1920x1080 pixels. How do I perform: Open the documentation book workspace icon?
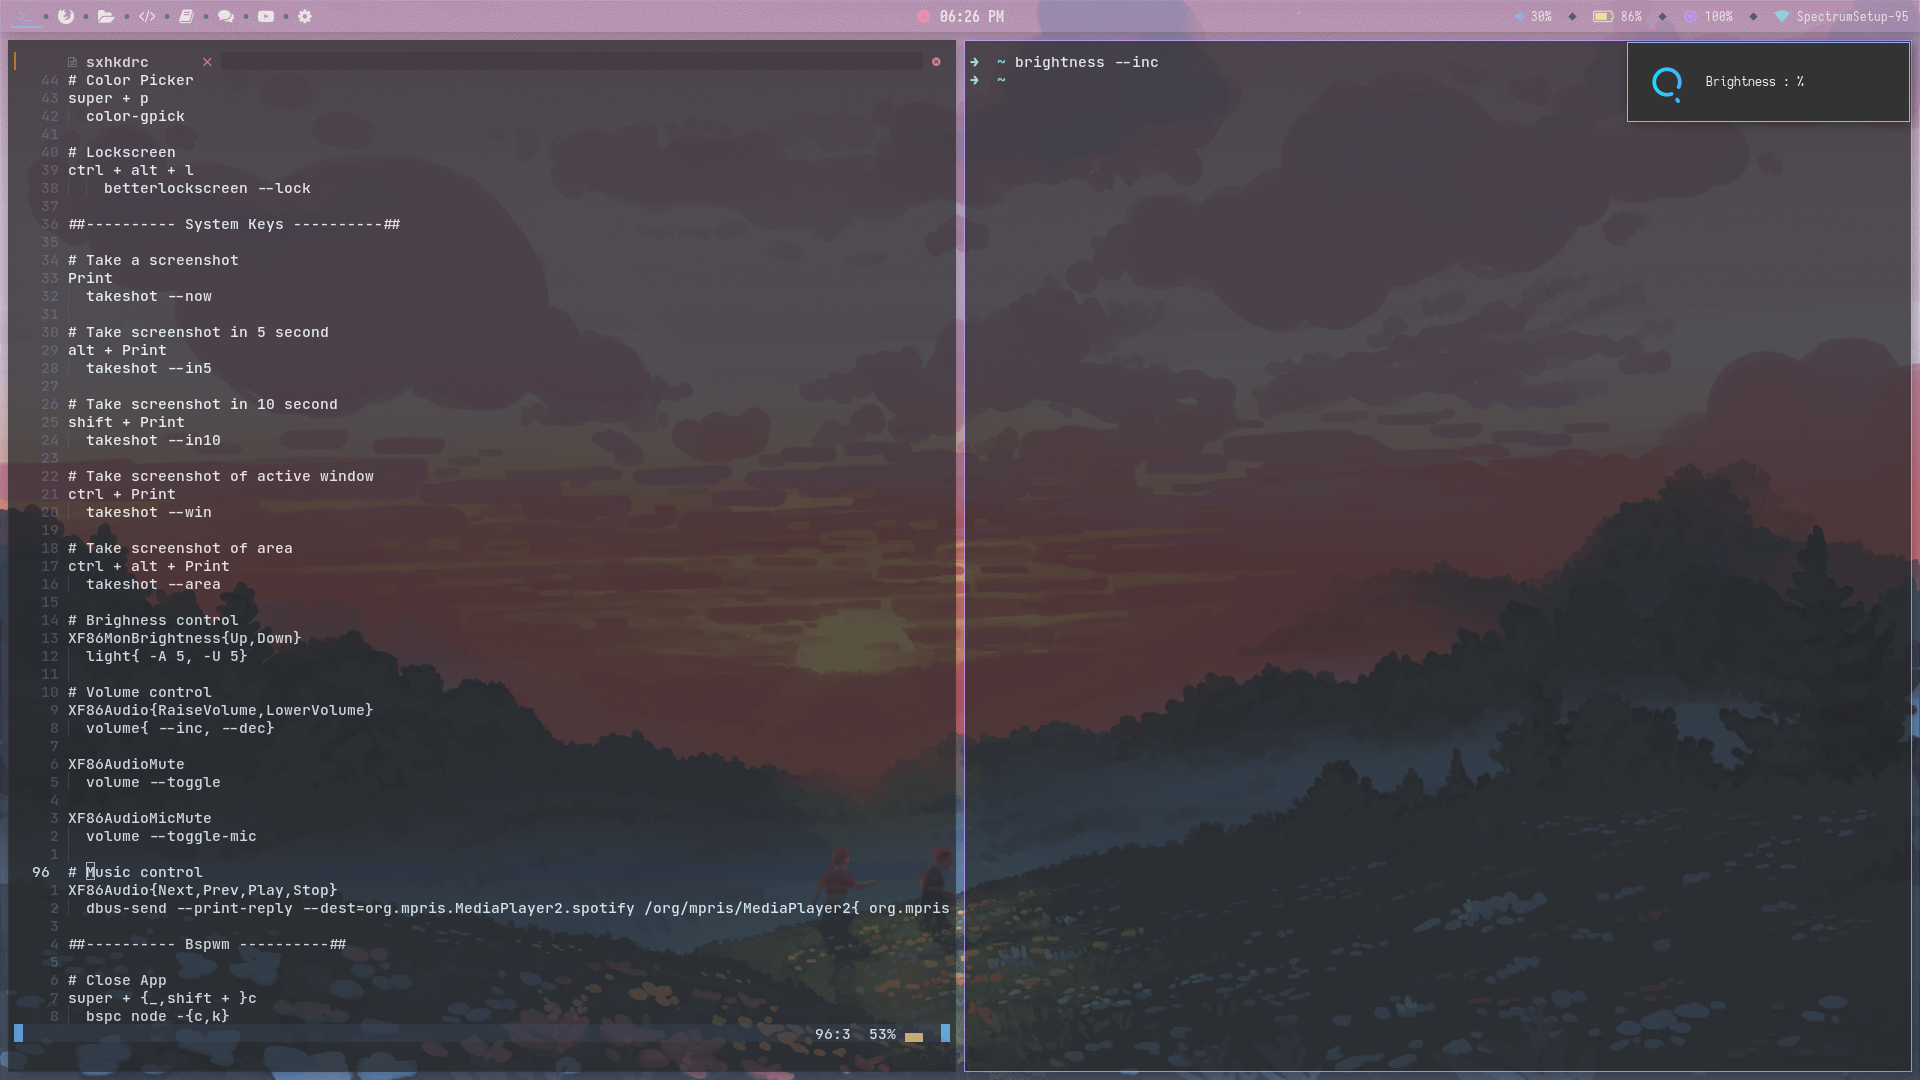pos(185,16)
